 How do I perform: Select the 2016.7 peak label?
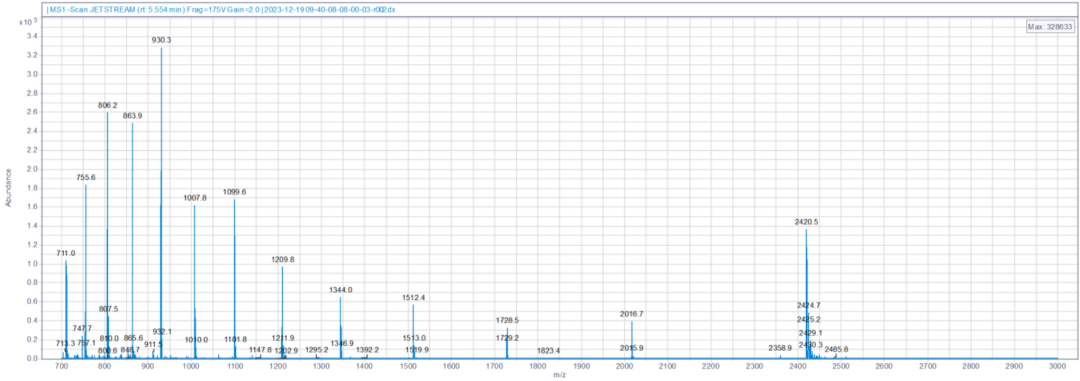(632, 314)
